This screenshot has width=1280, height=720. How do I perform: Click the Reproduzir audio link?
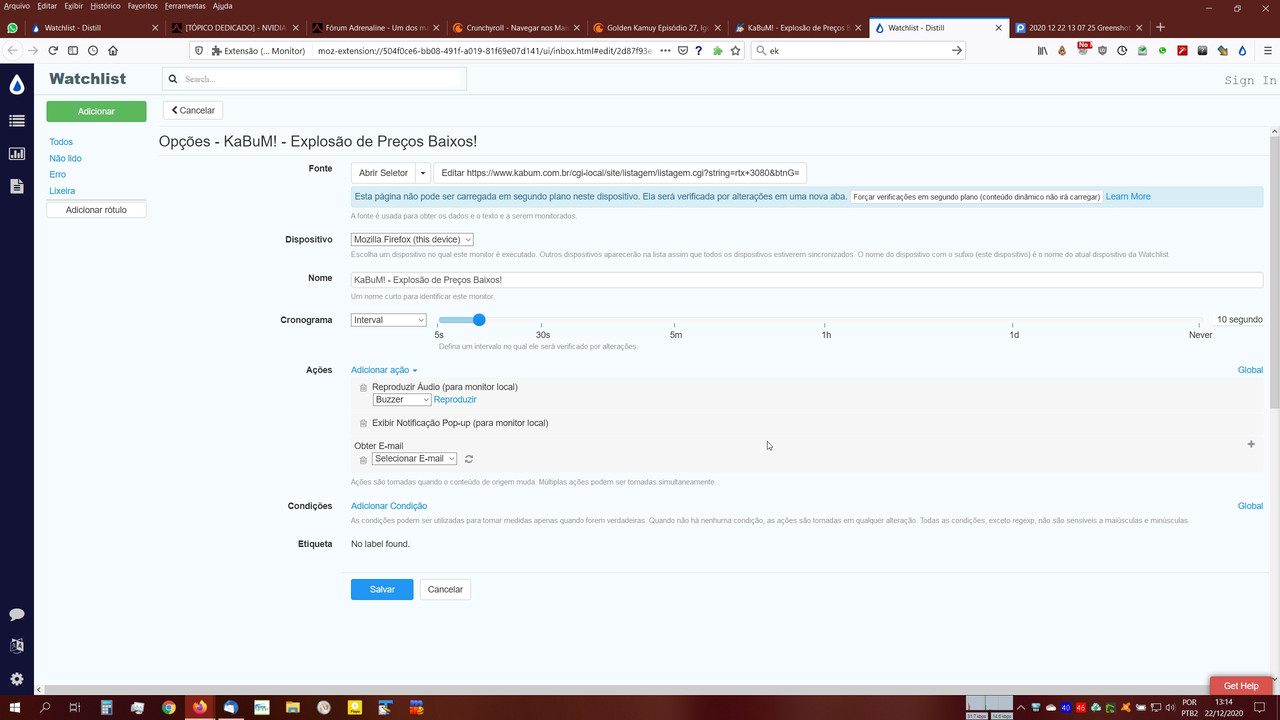tap(455, 400)
